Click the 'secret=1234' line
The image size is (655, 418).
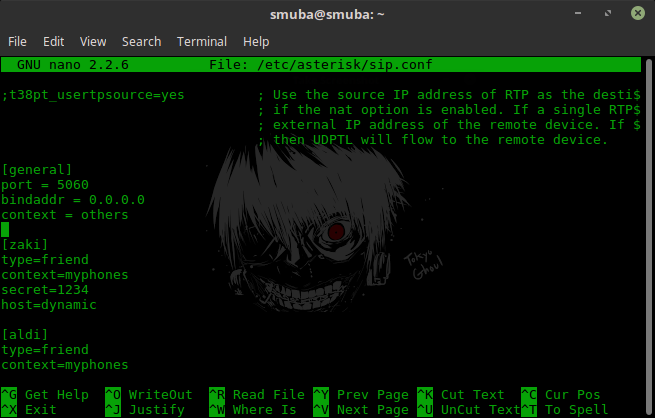click(x=45, y=289)
